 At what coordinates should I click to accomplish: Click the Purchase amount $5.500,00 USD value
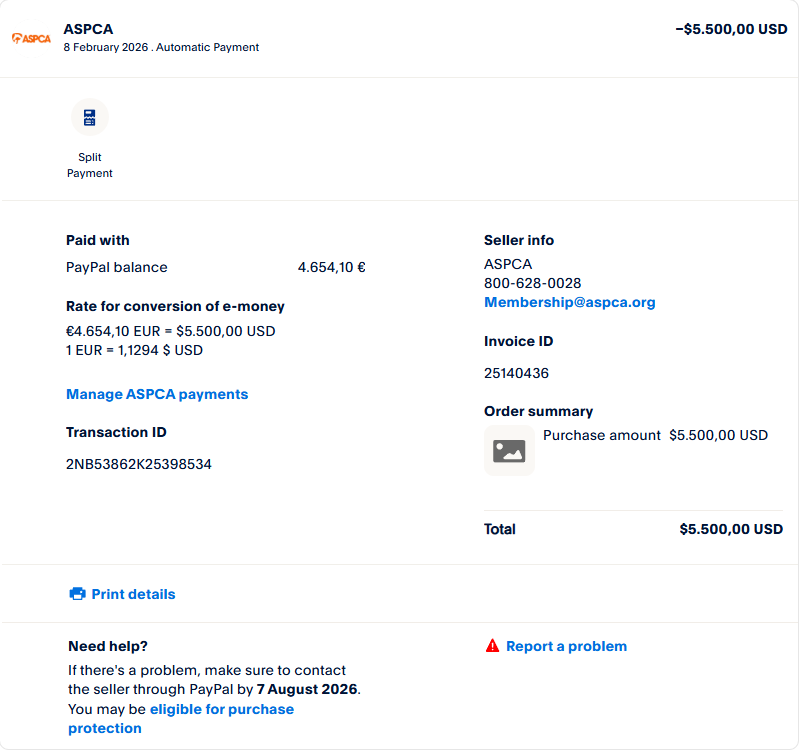[x=719, y=435]
